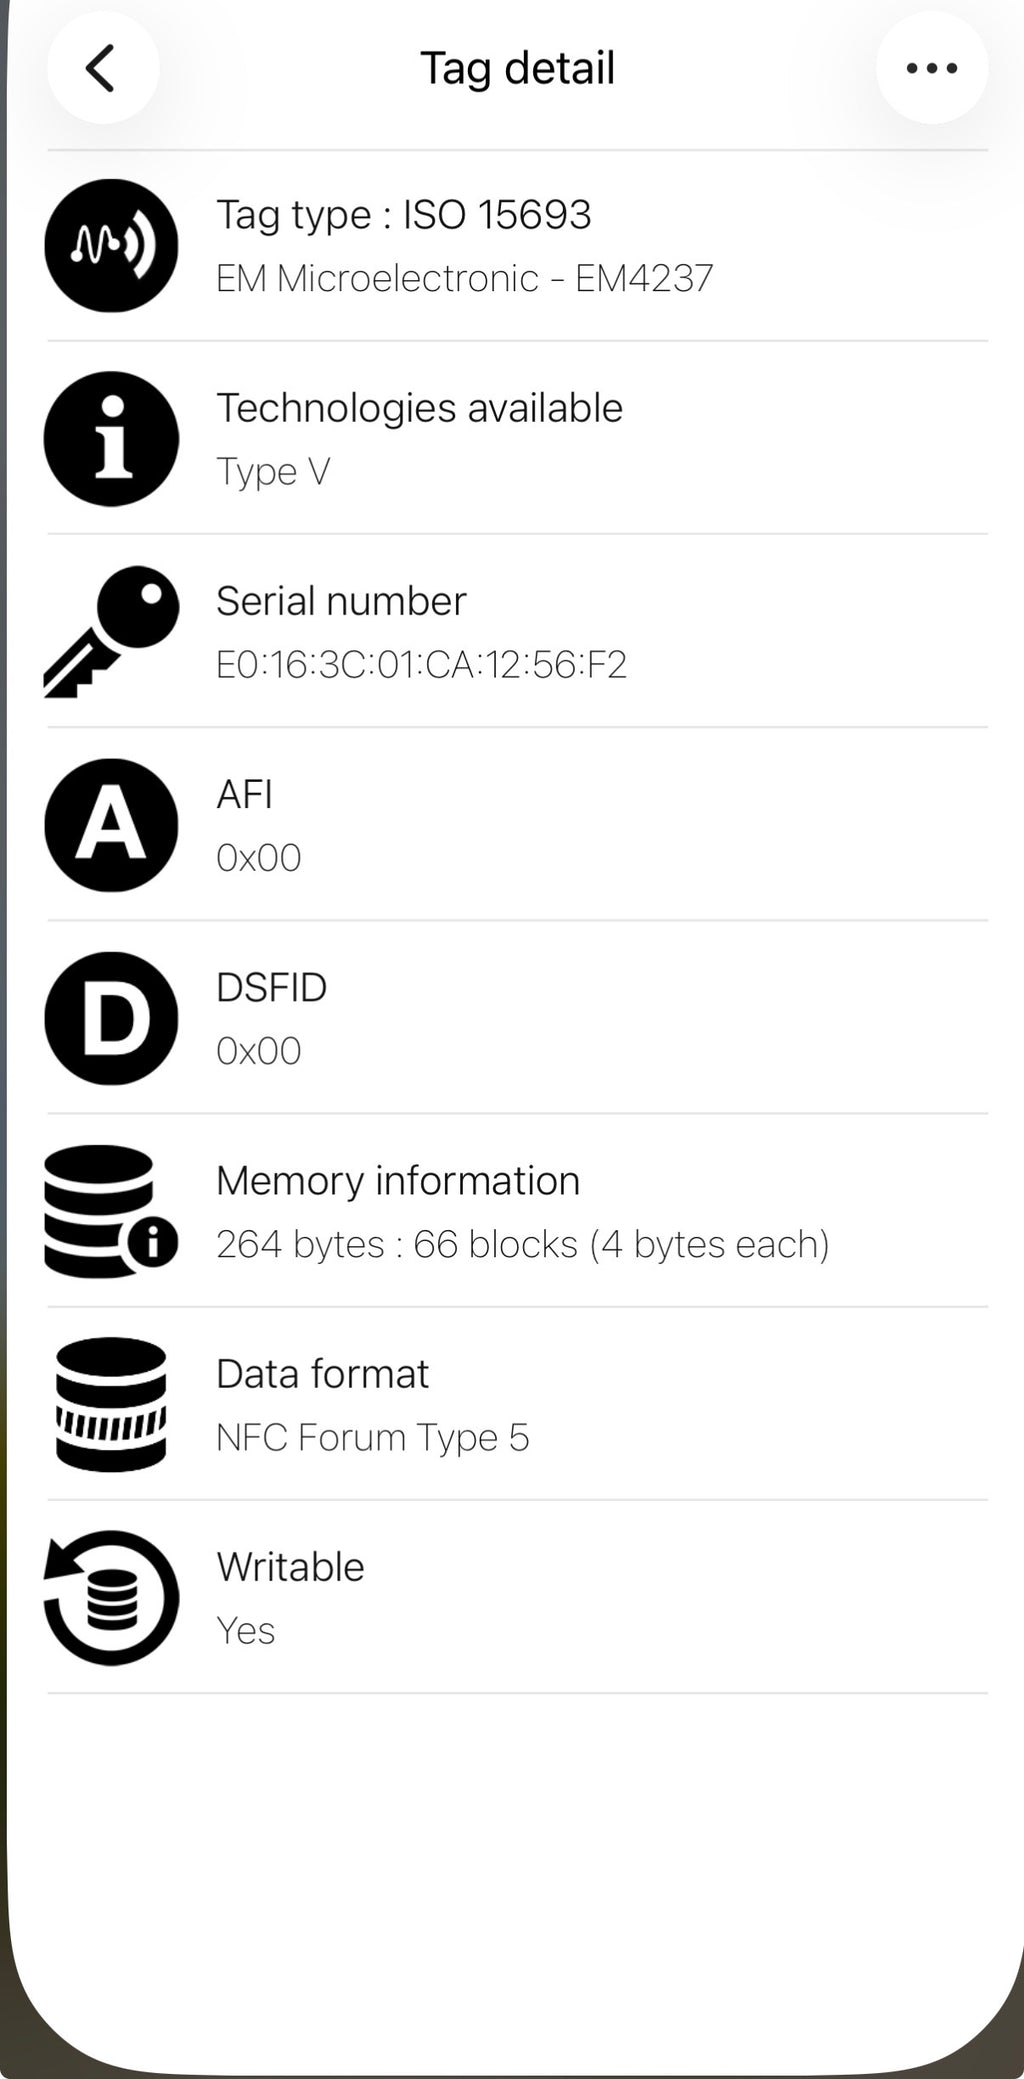The height and width of the screenshot is (2079, 1024).
Task: Select the EM Microelectronic - EM4237 text
Action: [465, 278]
